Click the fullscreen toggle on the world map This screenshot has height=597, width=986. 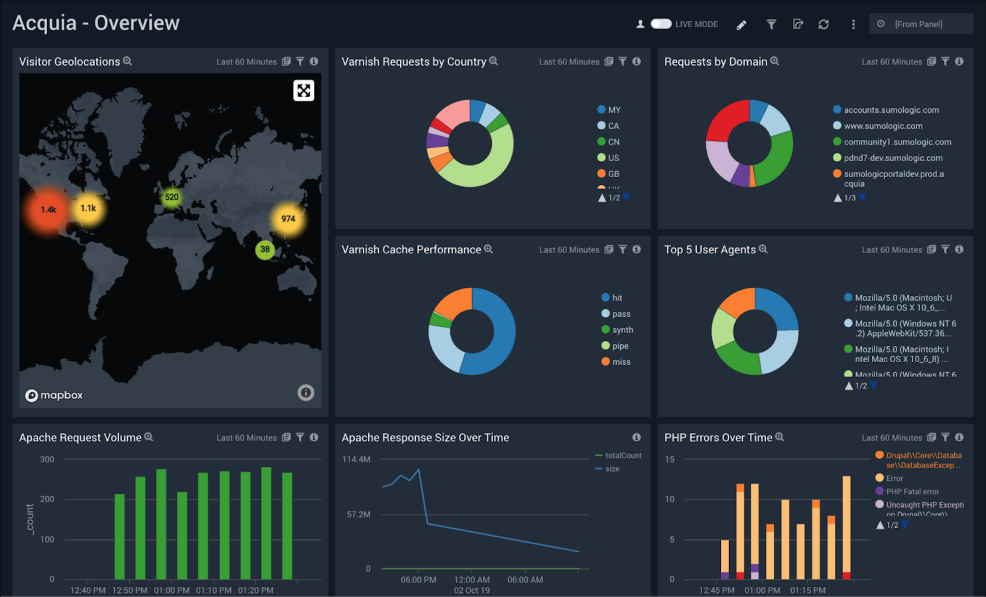point(303,90)
